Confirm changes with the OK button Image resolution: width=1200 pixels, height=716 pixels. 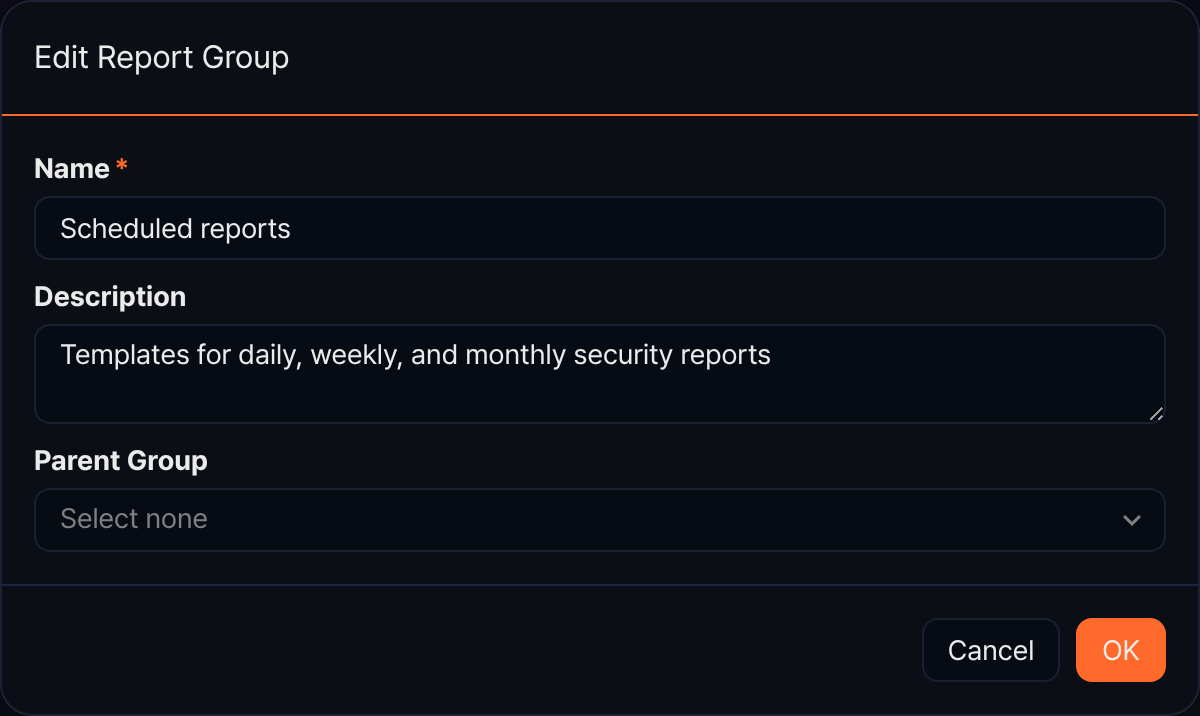coord(1121,650)
